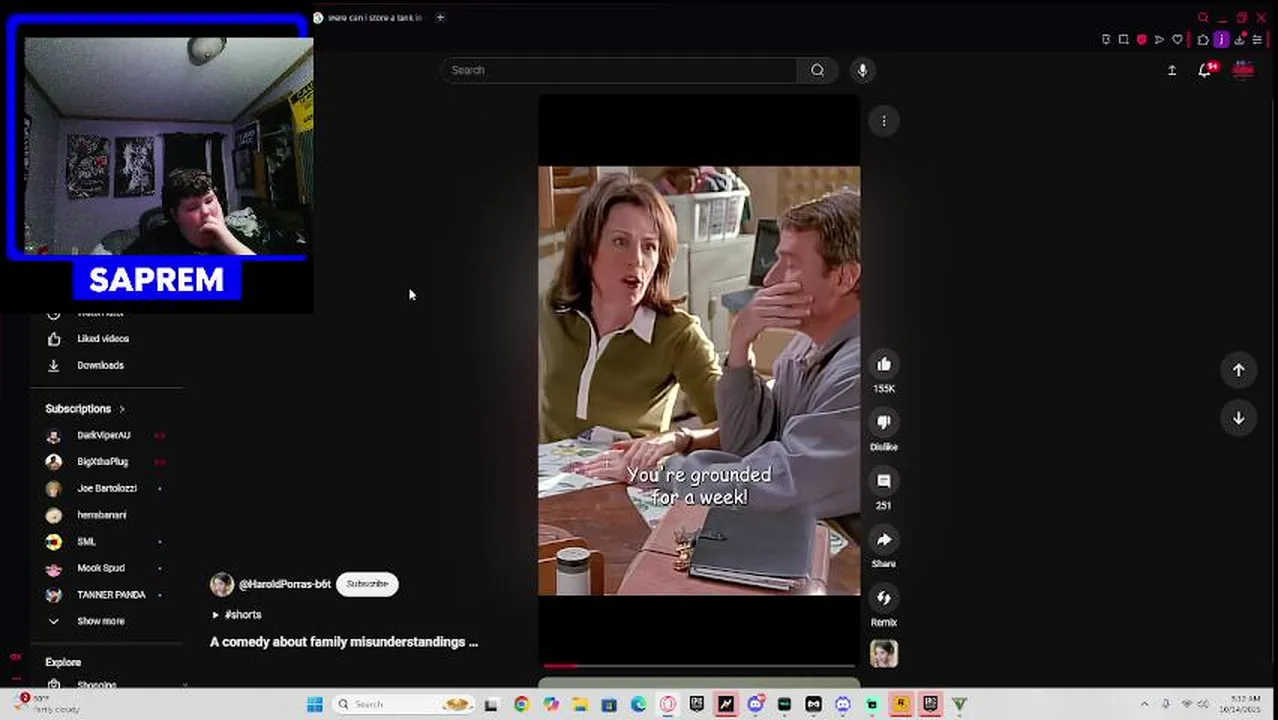Open browser easy setup sliders icon
This screenshot has height=720, width=1278.
tap(1258, 40)
